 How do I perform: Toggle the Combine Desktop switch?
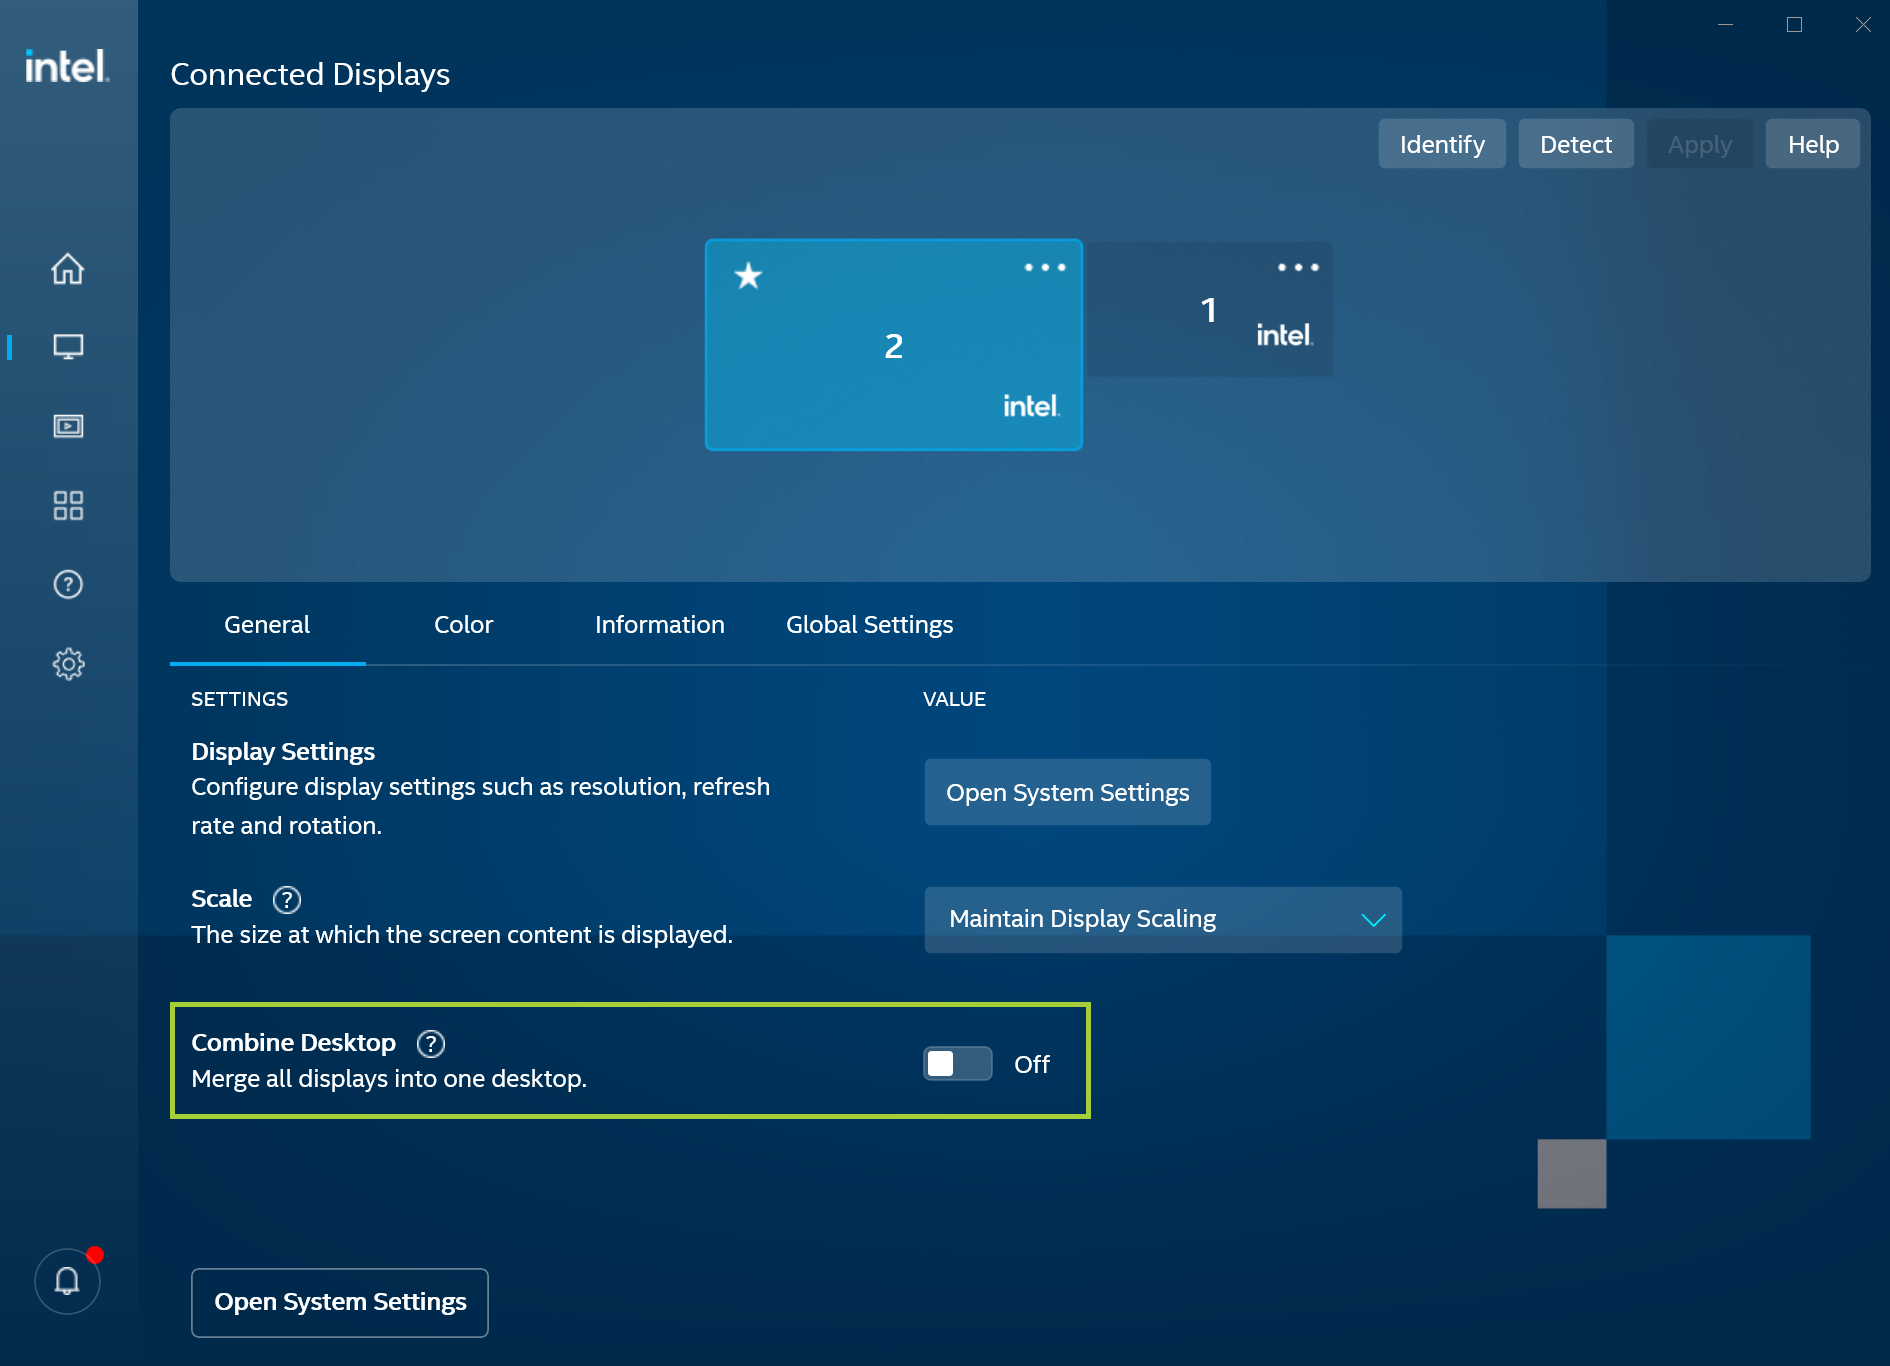[957, 1064]
